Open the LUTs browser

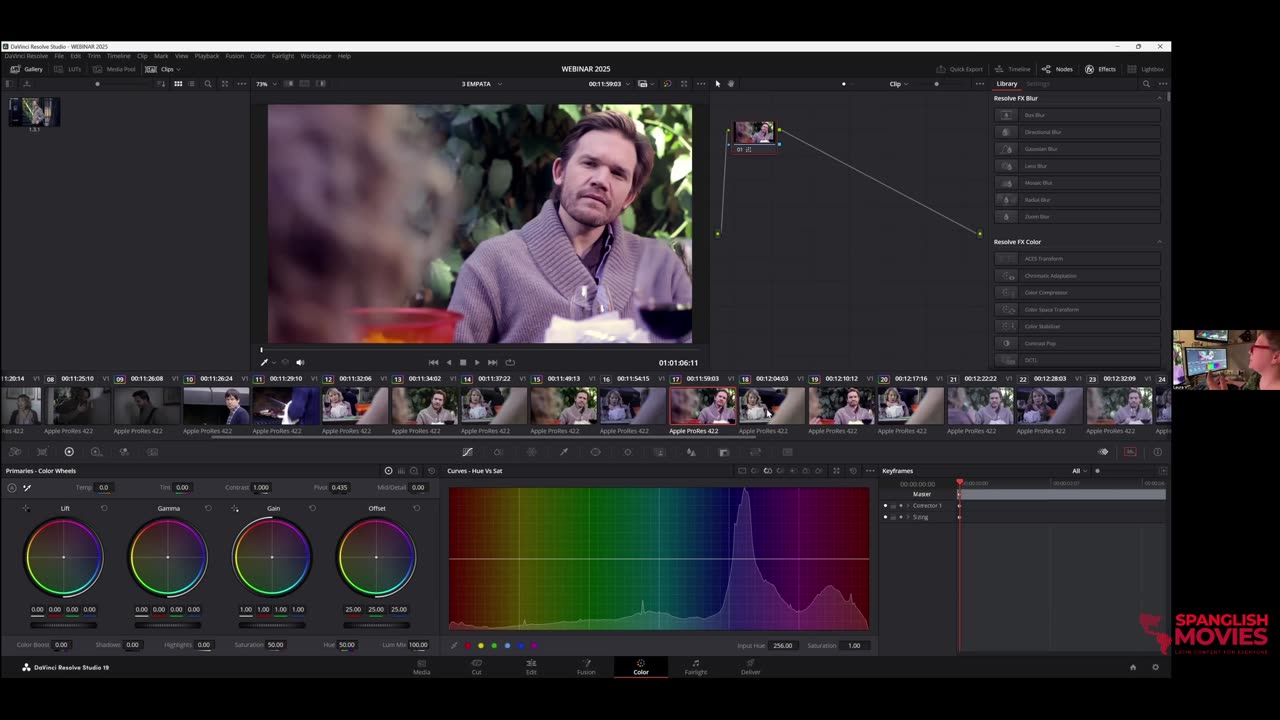(x=69, y=69)
